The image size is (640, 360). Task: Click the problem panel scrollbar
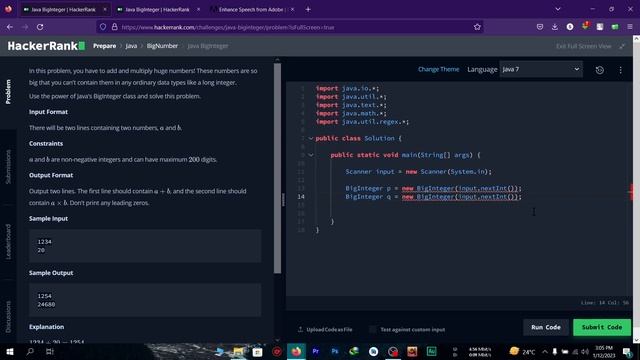click(278, 168)
